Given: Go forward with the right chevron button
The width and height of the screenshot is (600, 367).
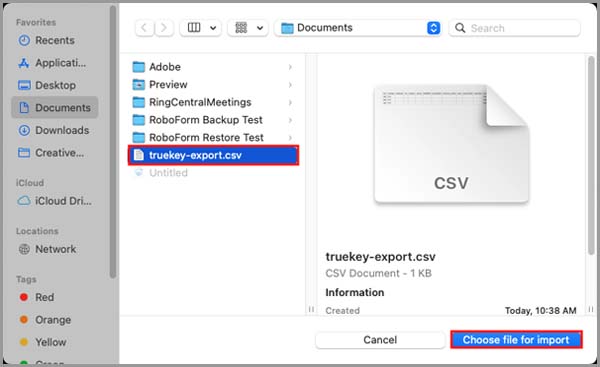Looking at the screenshot, I should [164, 28].
